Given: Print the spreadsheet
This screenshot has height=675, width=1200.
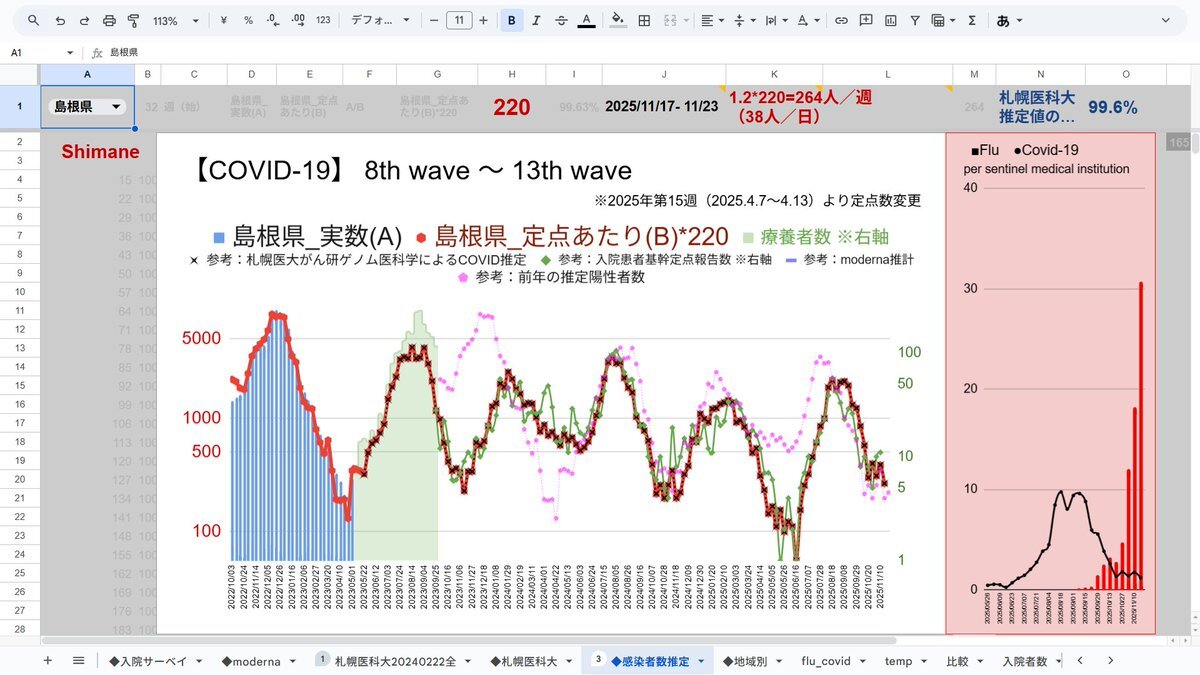Looking at the screenshot, I should click(x=109, y=20).
